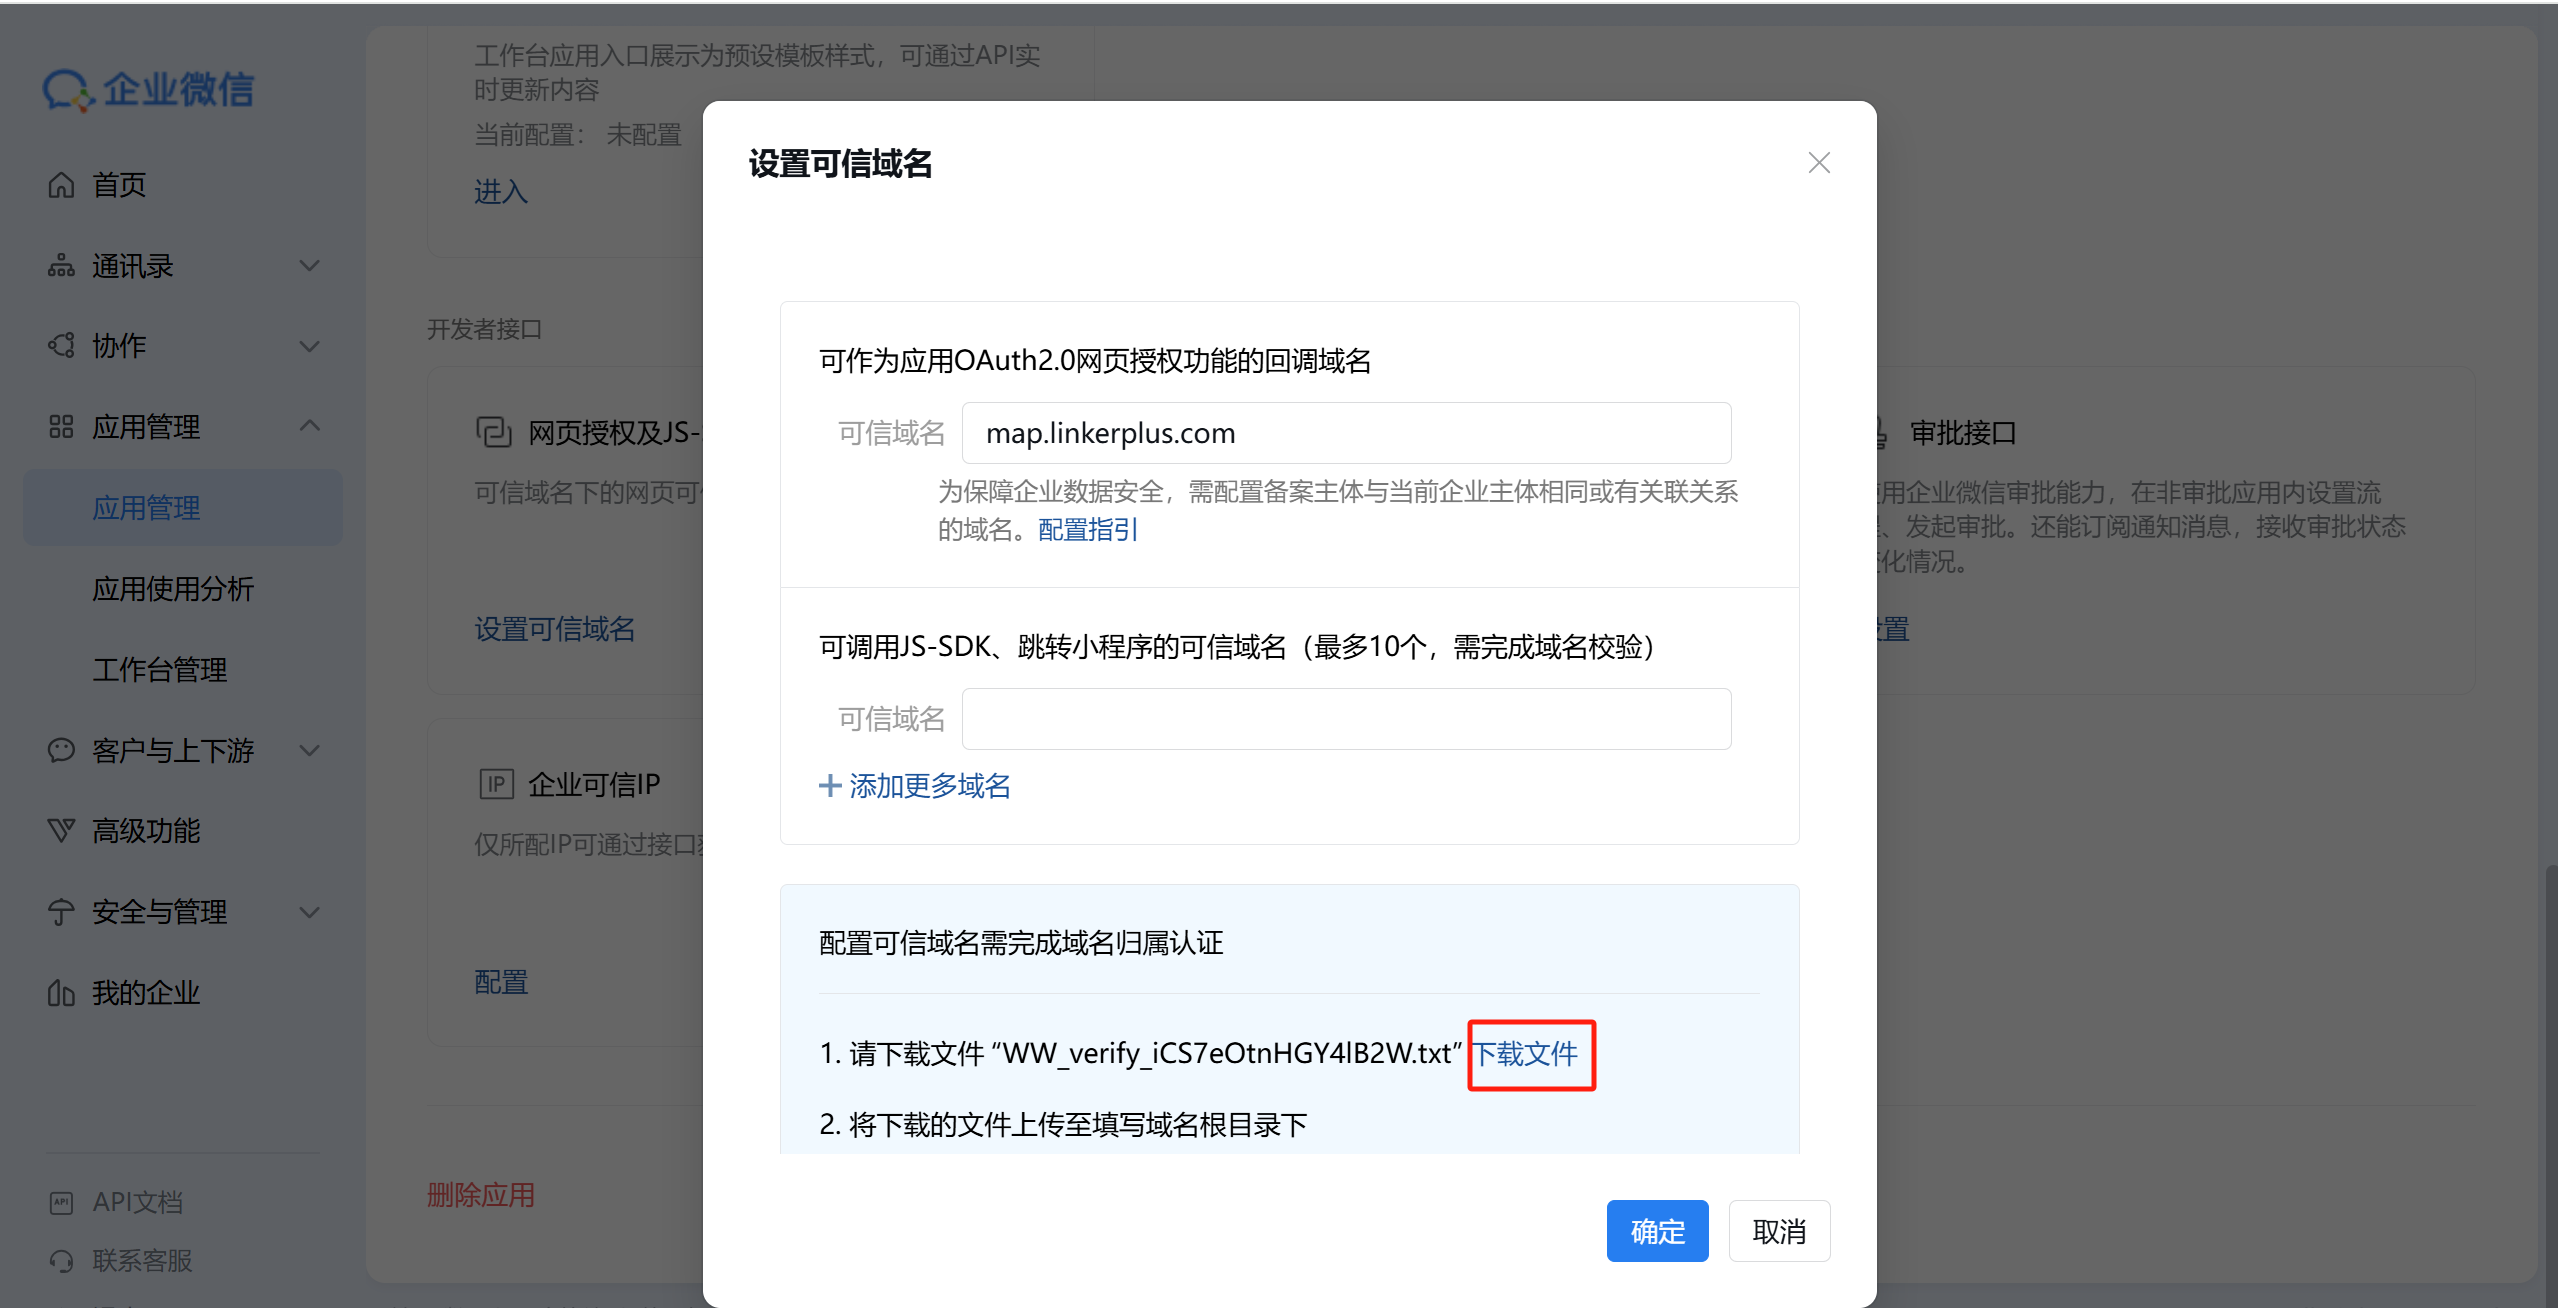Collapse the 应用管理 section chevron

[310, 426]
